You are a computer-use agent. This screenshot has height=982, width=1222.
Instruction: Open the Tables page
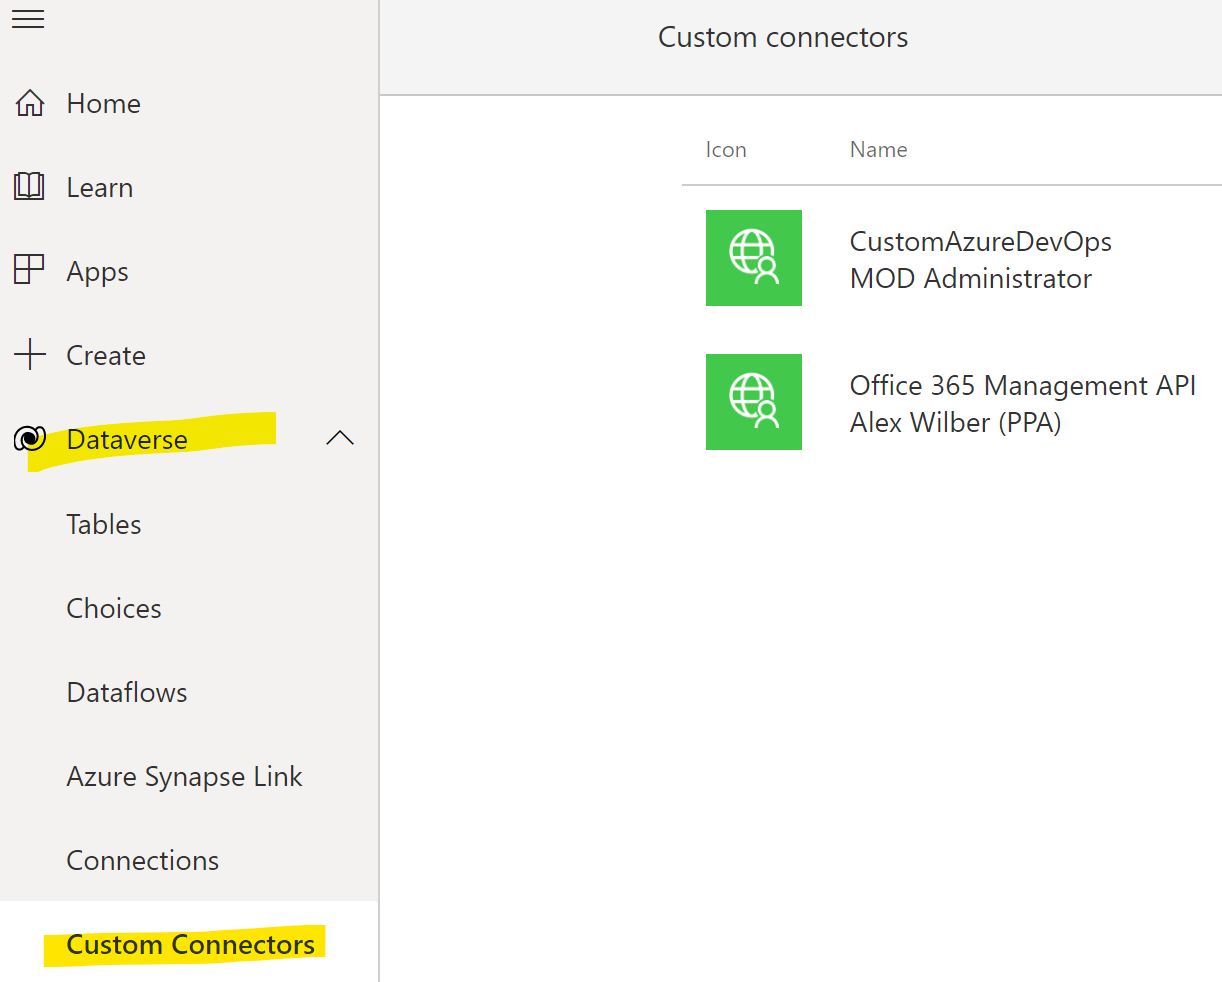point(103,523)
